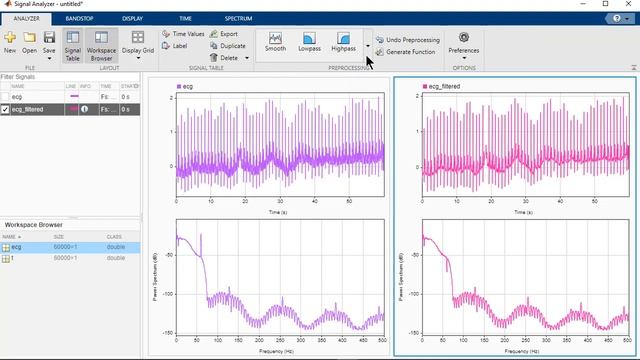
Task: Click the ecg_filtered power spectrum plot
Action: click(526, 277)
